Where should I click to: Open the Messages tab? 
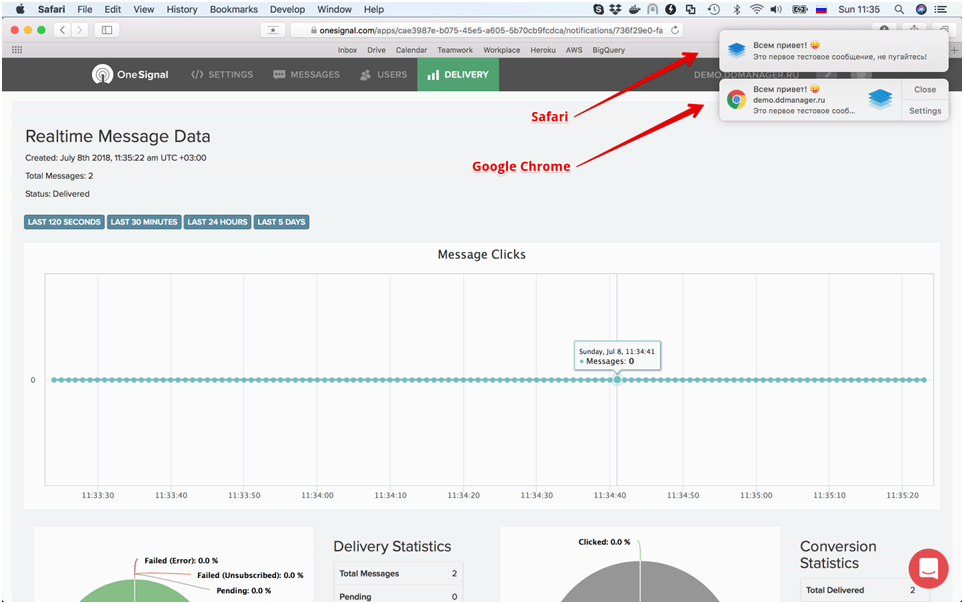point(306,74)
